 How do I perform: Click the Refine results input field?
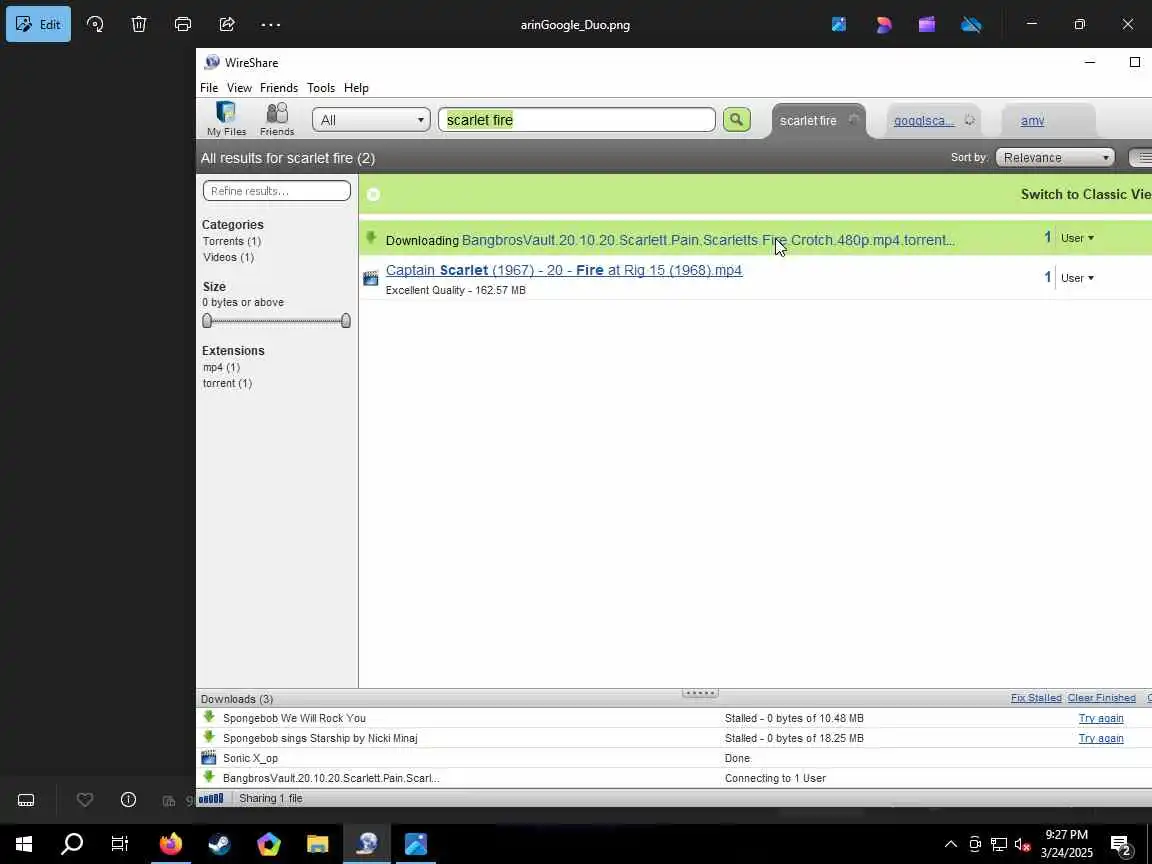coord(277,191)
